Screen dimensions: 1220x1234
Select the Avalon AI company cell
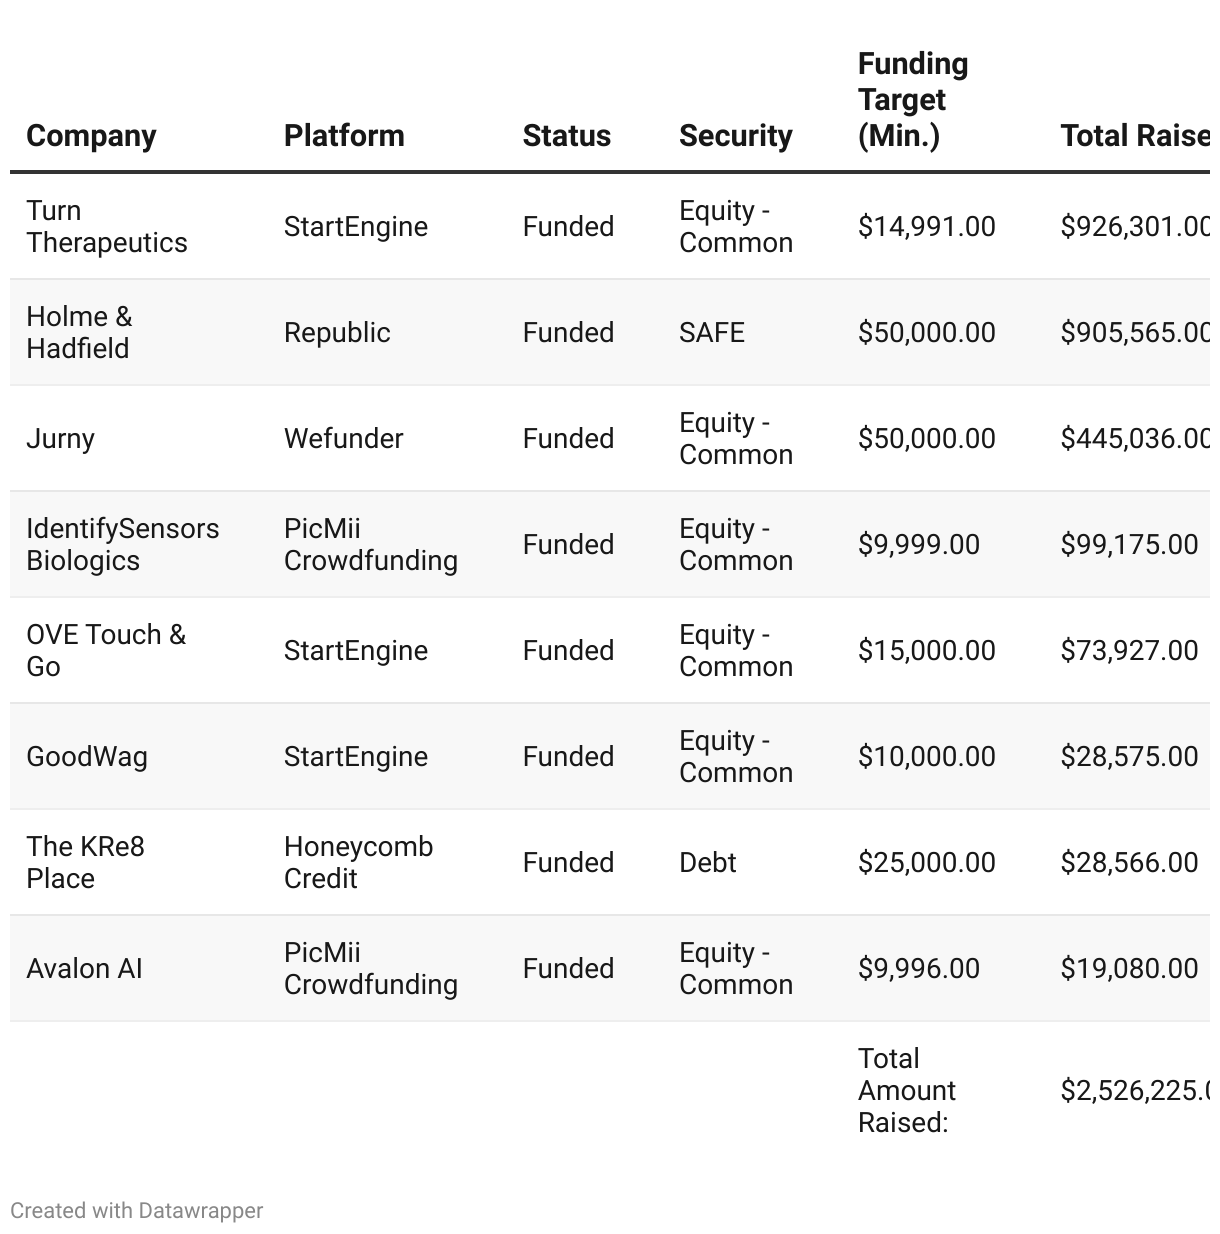[84, 969]
